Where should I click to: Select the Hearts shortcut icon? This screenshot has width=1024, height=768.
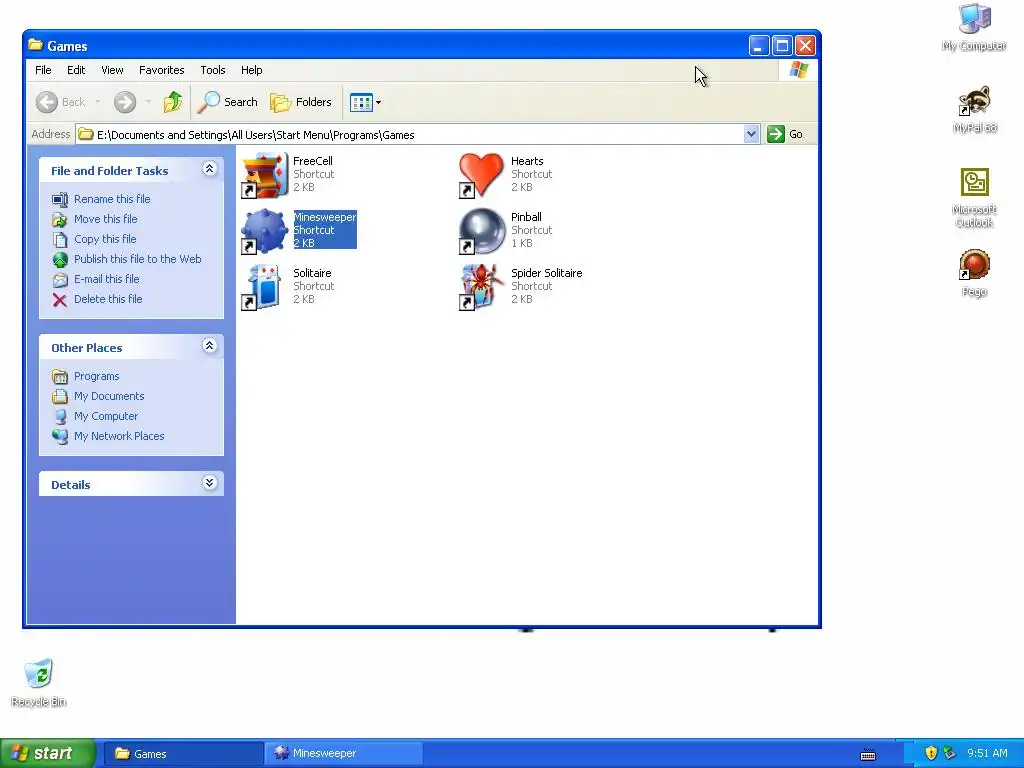click(482, 175)
